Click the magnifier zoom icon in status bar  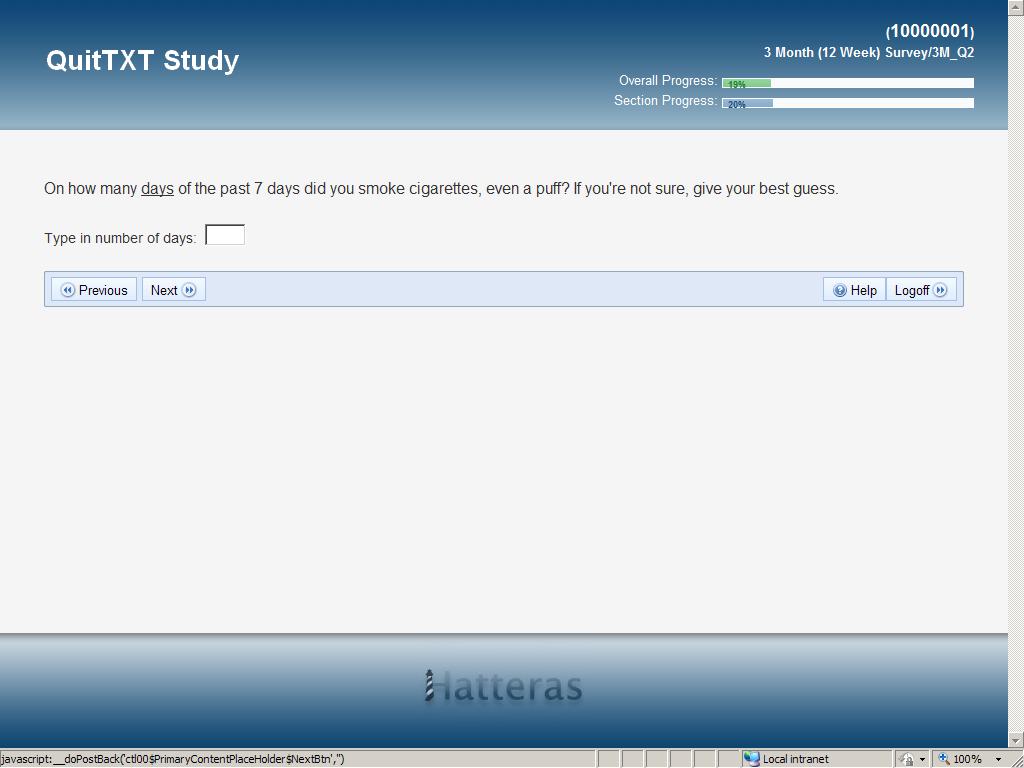942,759
